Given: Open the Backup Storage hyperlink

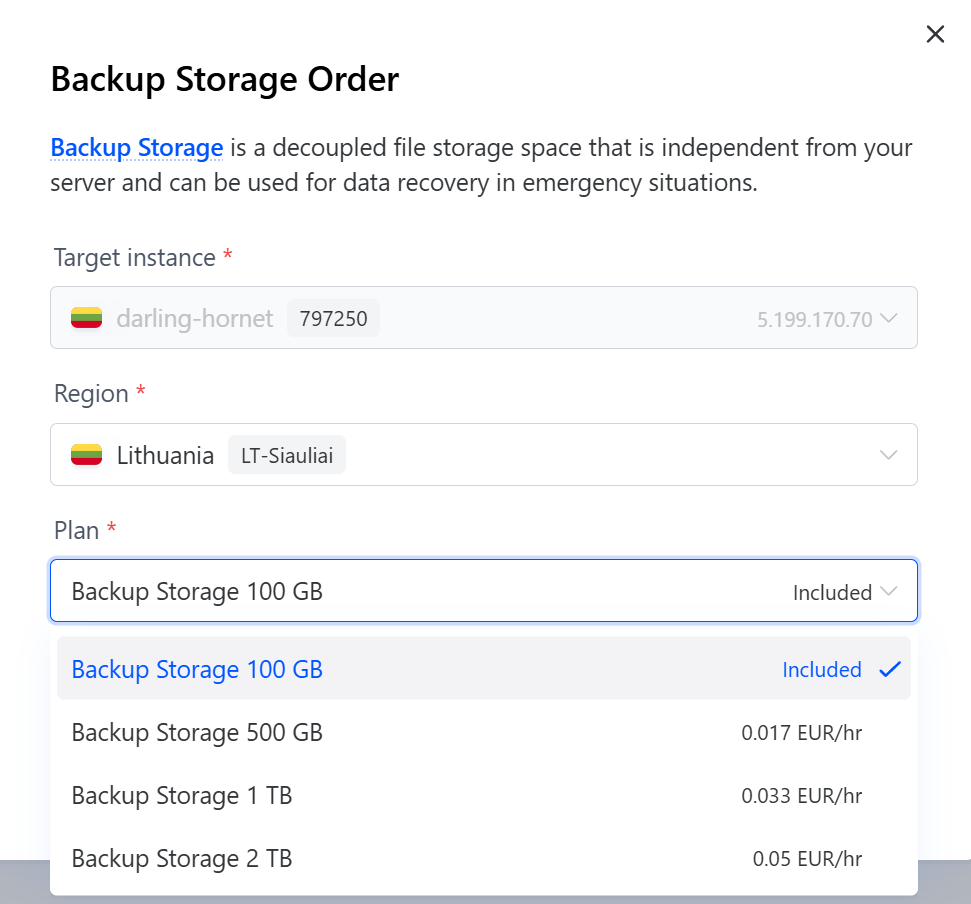Looking at the screenshot, I should coord(136,148).
